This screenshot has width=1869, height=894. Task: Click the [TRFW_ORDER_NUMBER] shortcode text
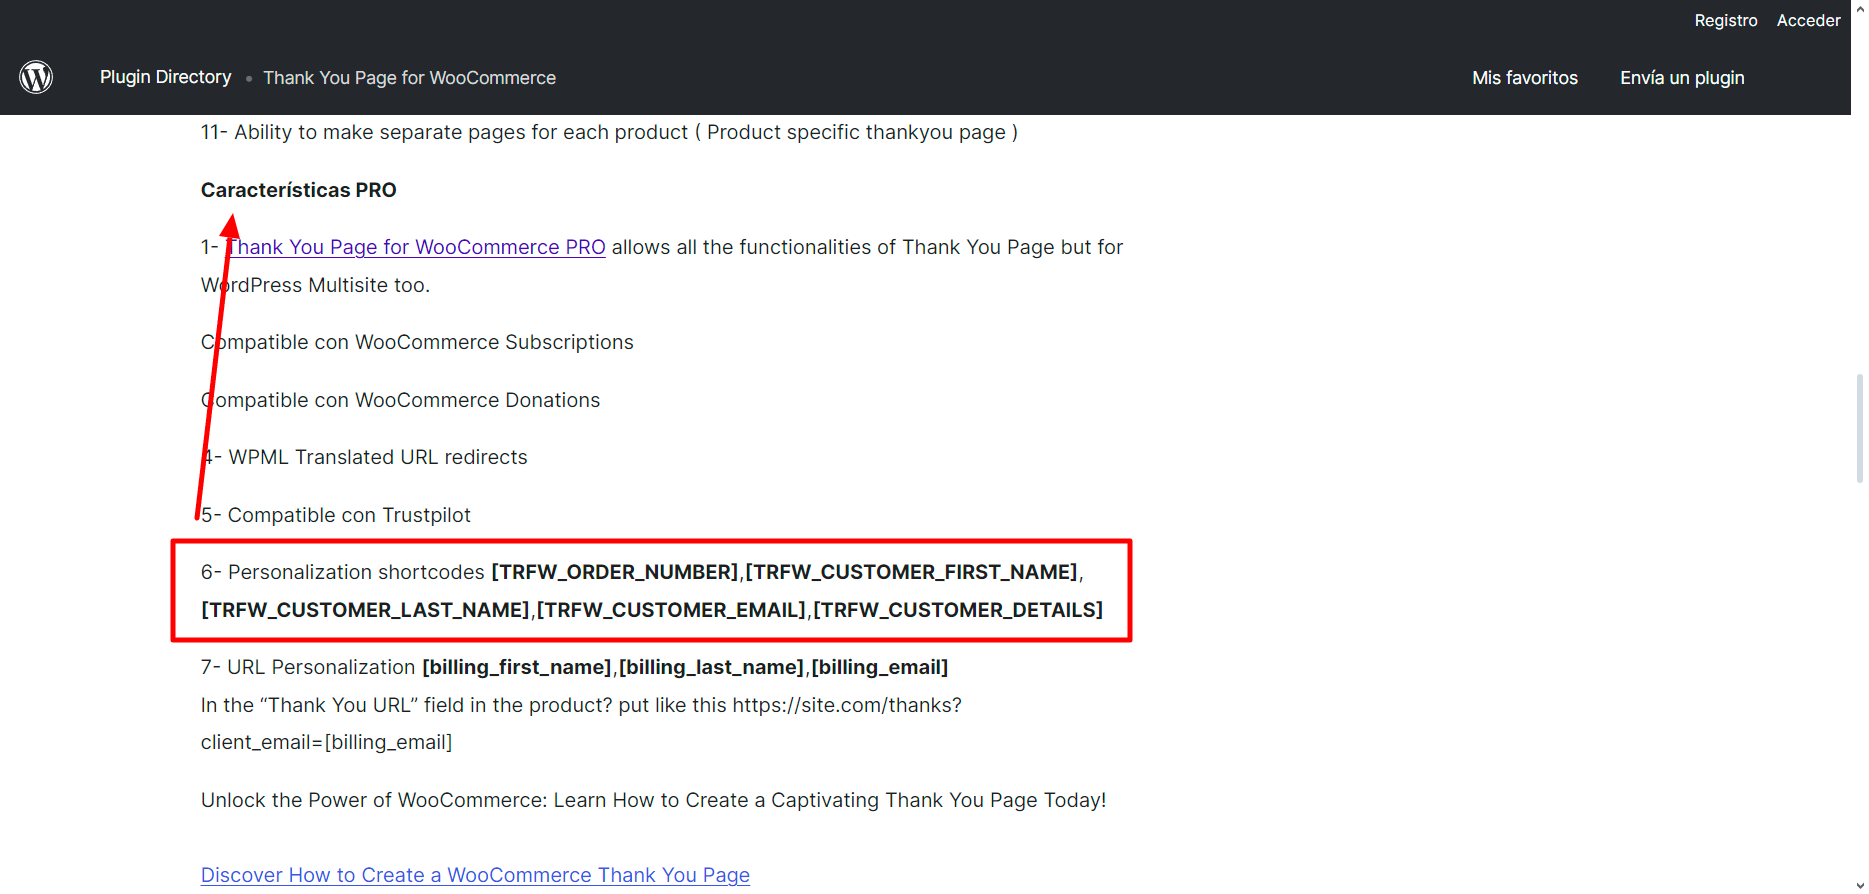(614, 572)
